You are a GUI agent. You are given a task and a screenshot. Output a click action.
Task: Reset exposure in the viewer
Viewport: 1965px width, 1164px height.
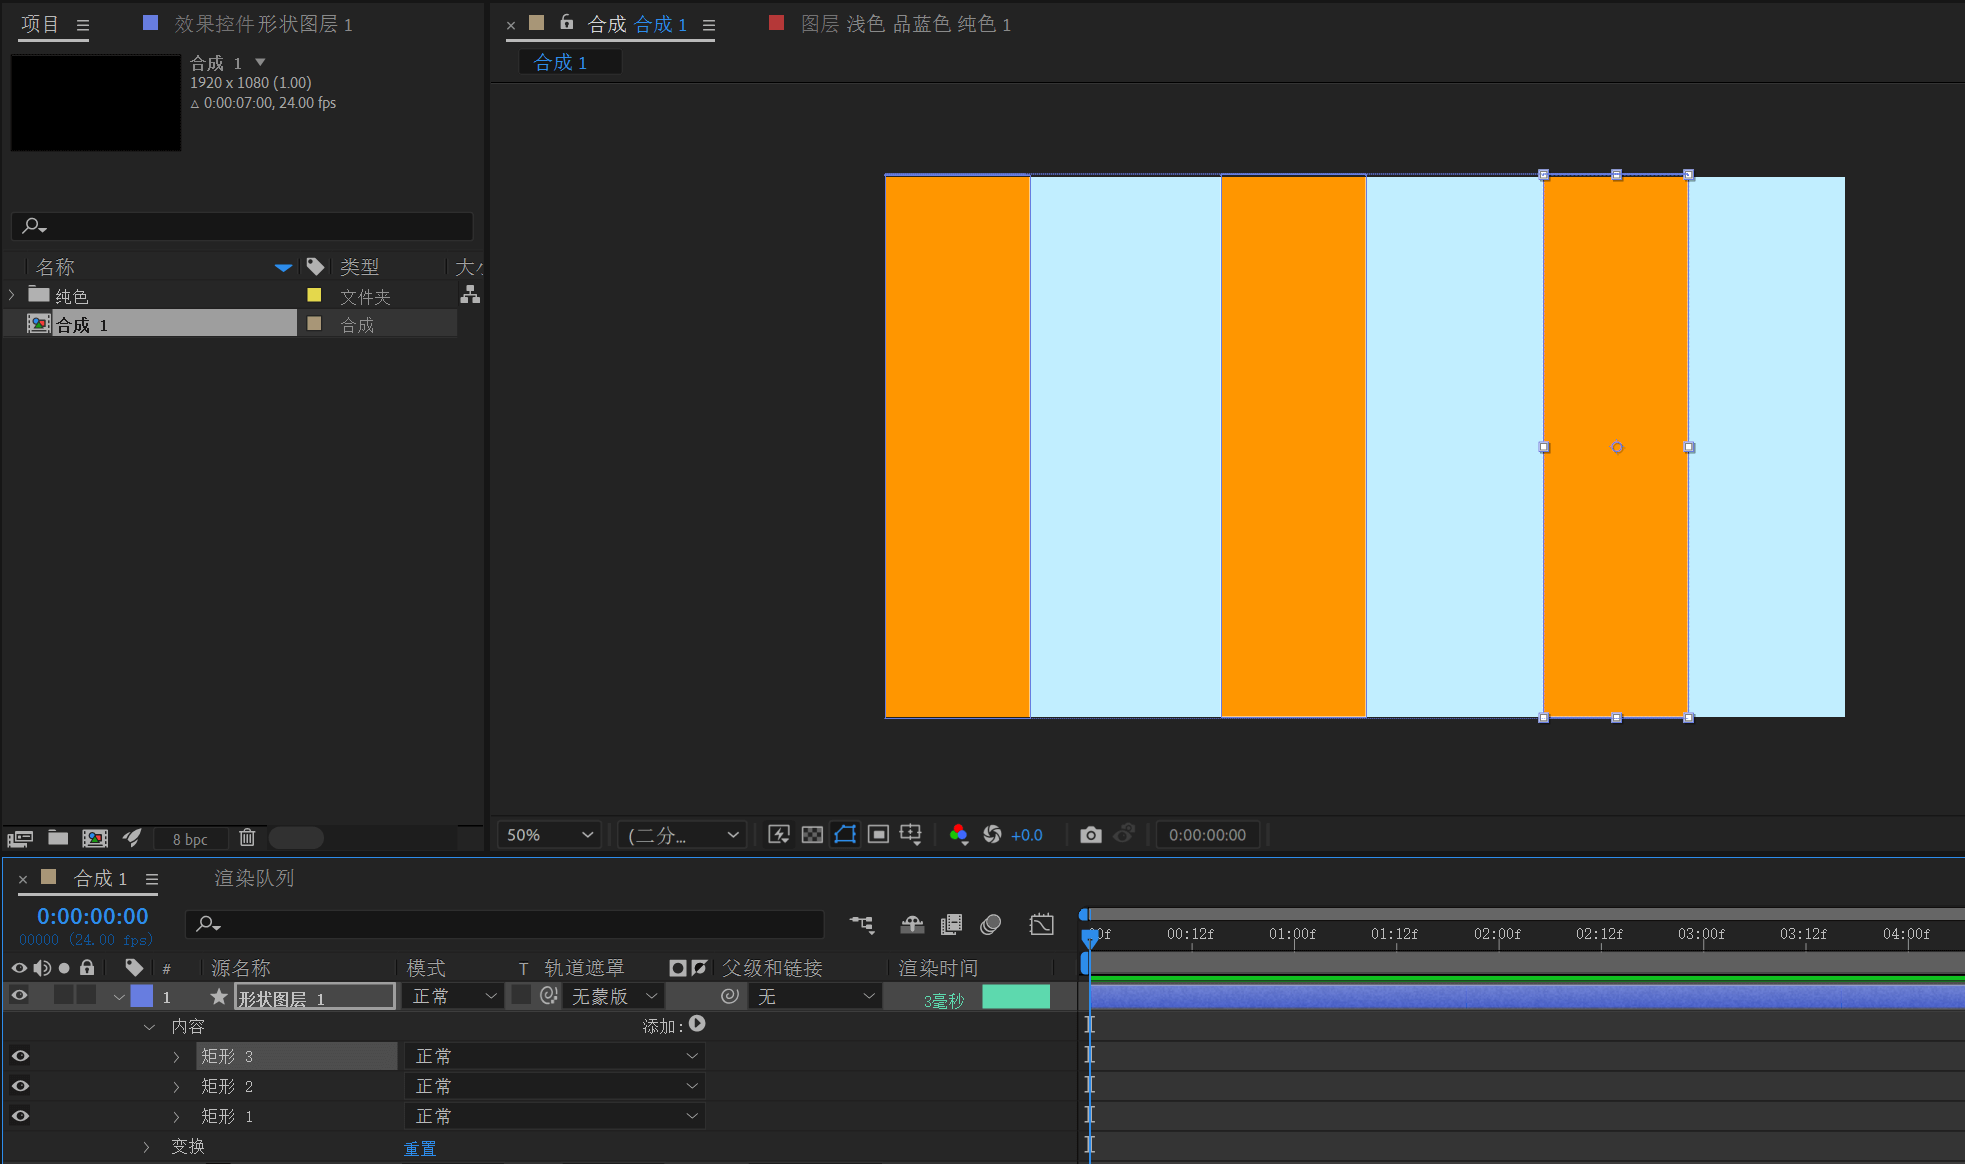pyautogui.click(x=992, y=834)
